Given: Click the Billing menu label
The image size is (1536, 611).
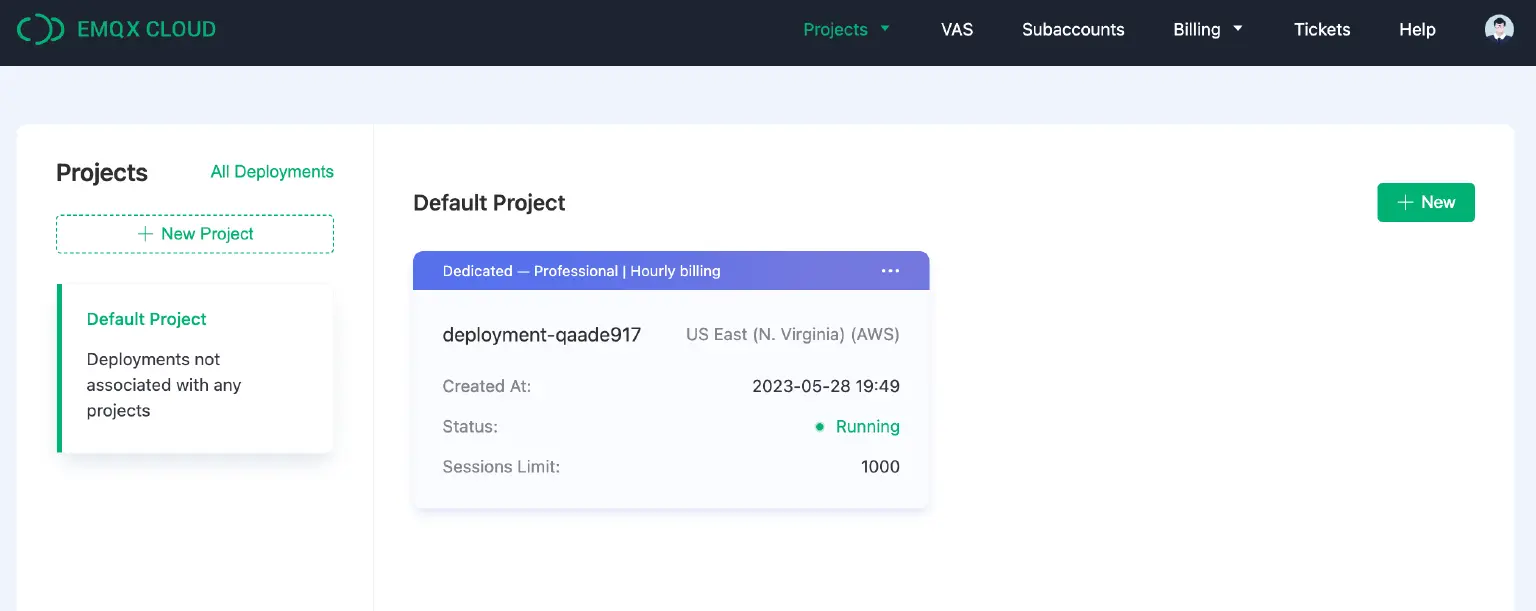Looking at the screenshot, I should point(1196,29).
